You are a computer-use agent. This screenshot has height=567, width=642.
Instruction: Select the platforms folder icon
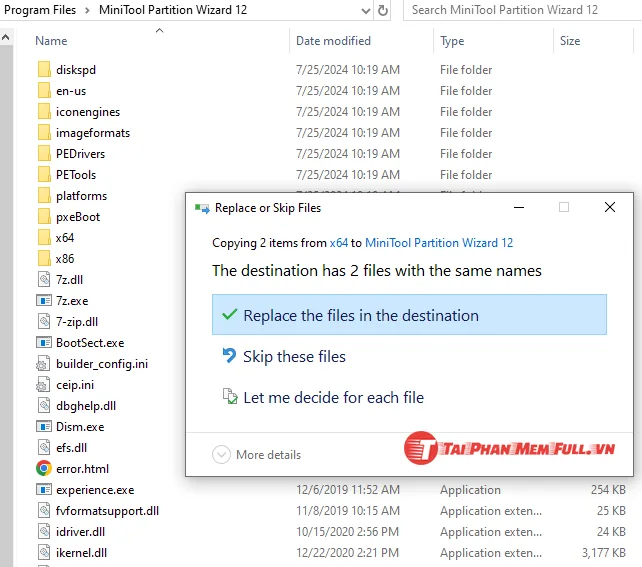pos(44,196)
